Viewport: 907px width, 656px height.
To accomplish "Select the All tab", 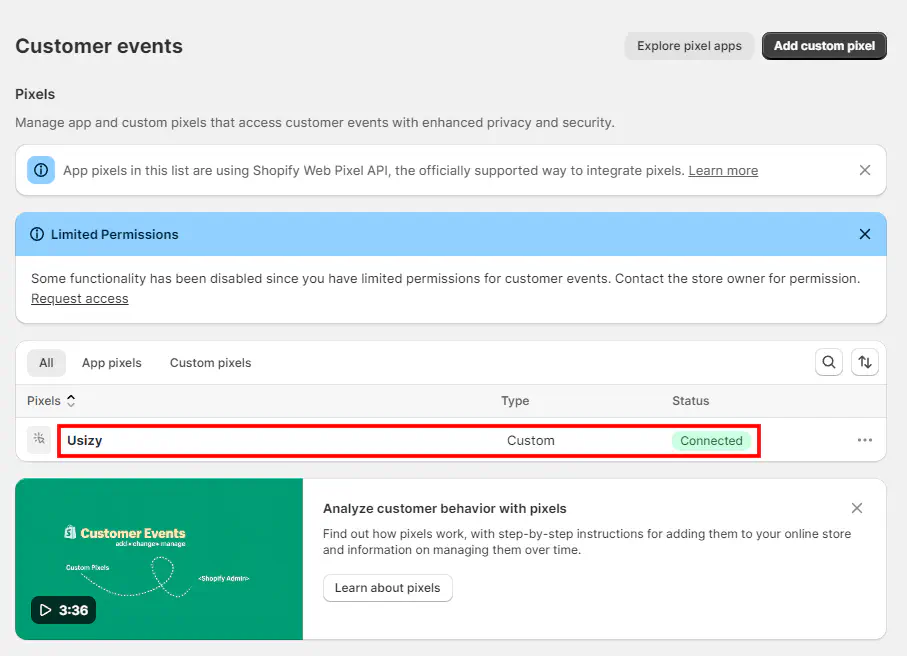I will tap(46, 363).
